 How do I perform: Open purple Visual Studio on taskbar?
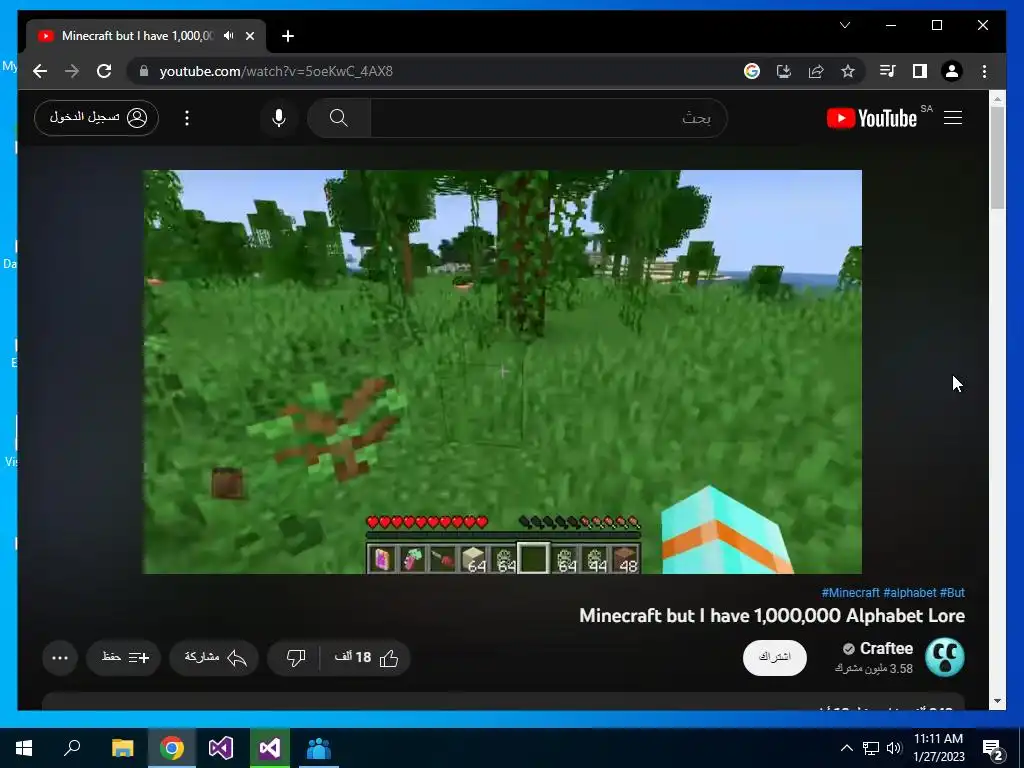[x=221, y=748]
